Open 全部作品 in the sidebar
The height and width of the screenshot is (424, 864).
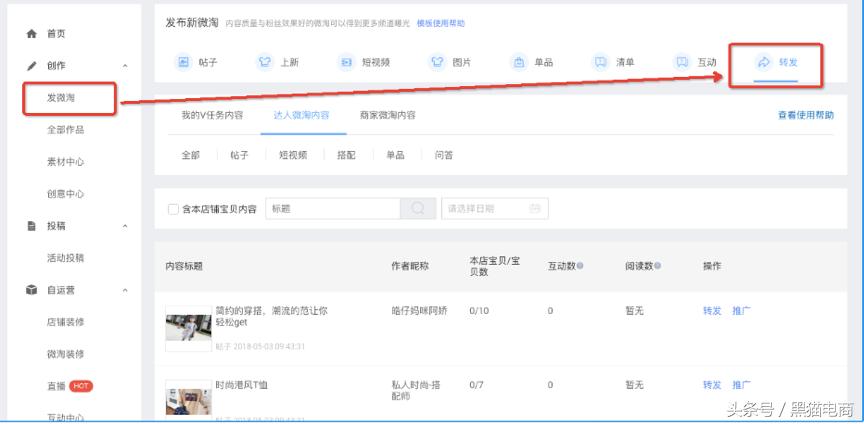66,130
